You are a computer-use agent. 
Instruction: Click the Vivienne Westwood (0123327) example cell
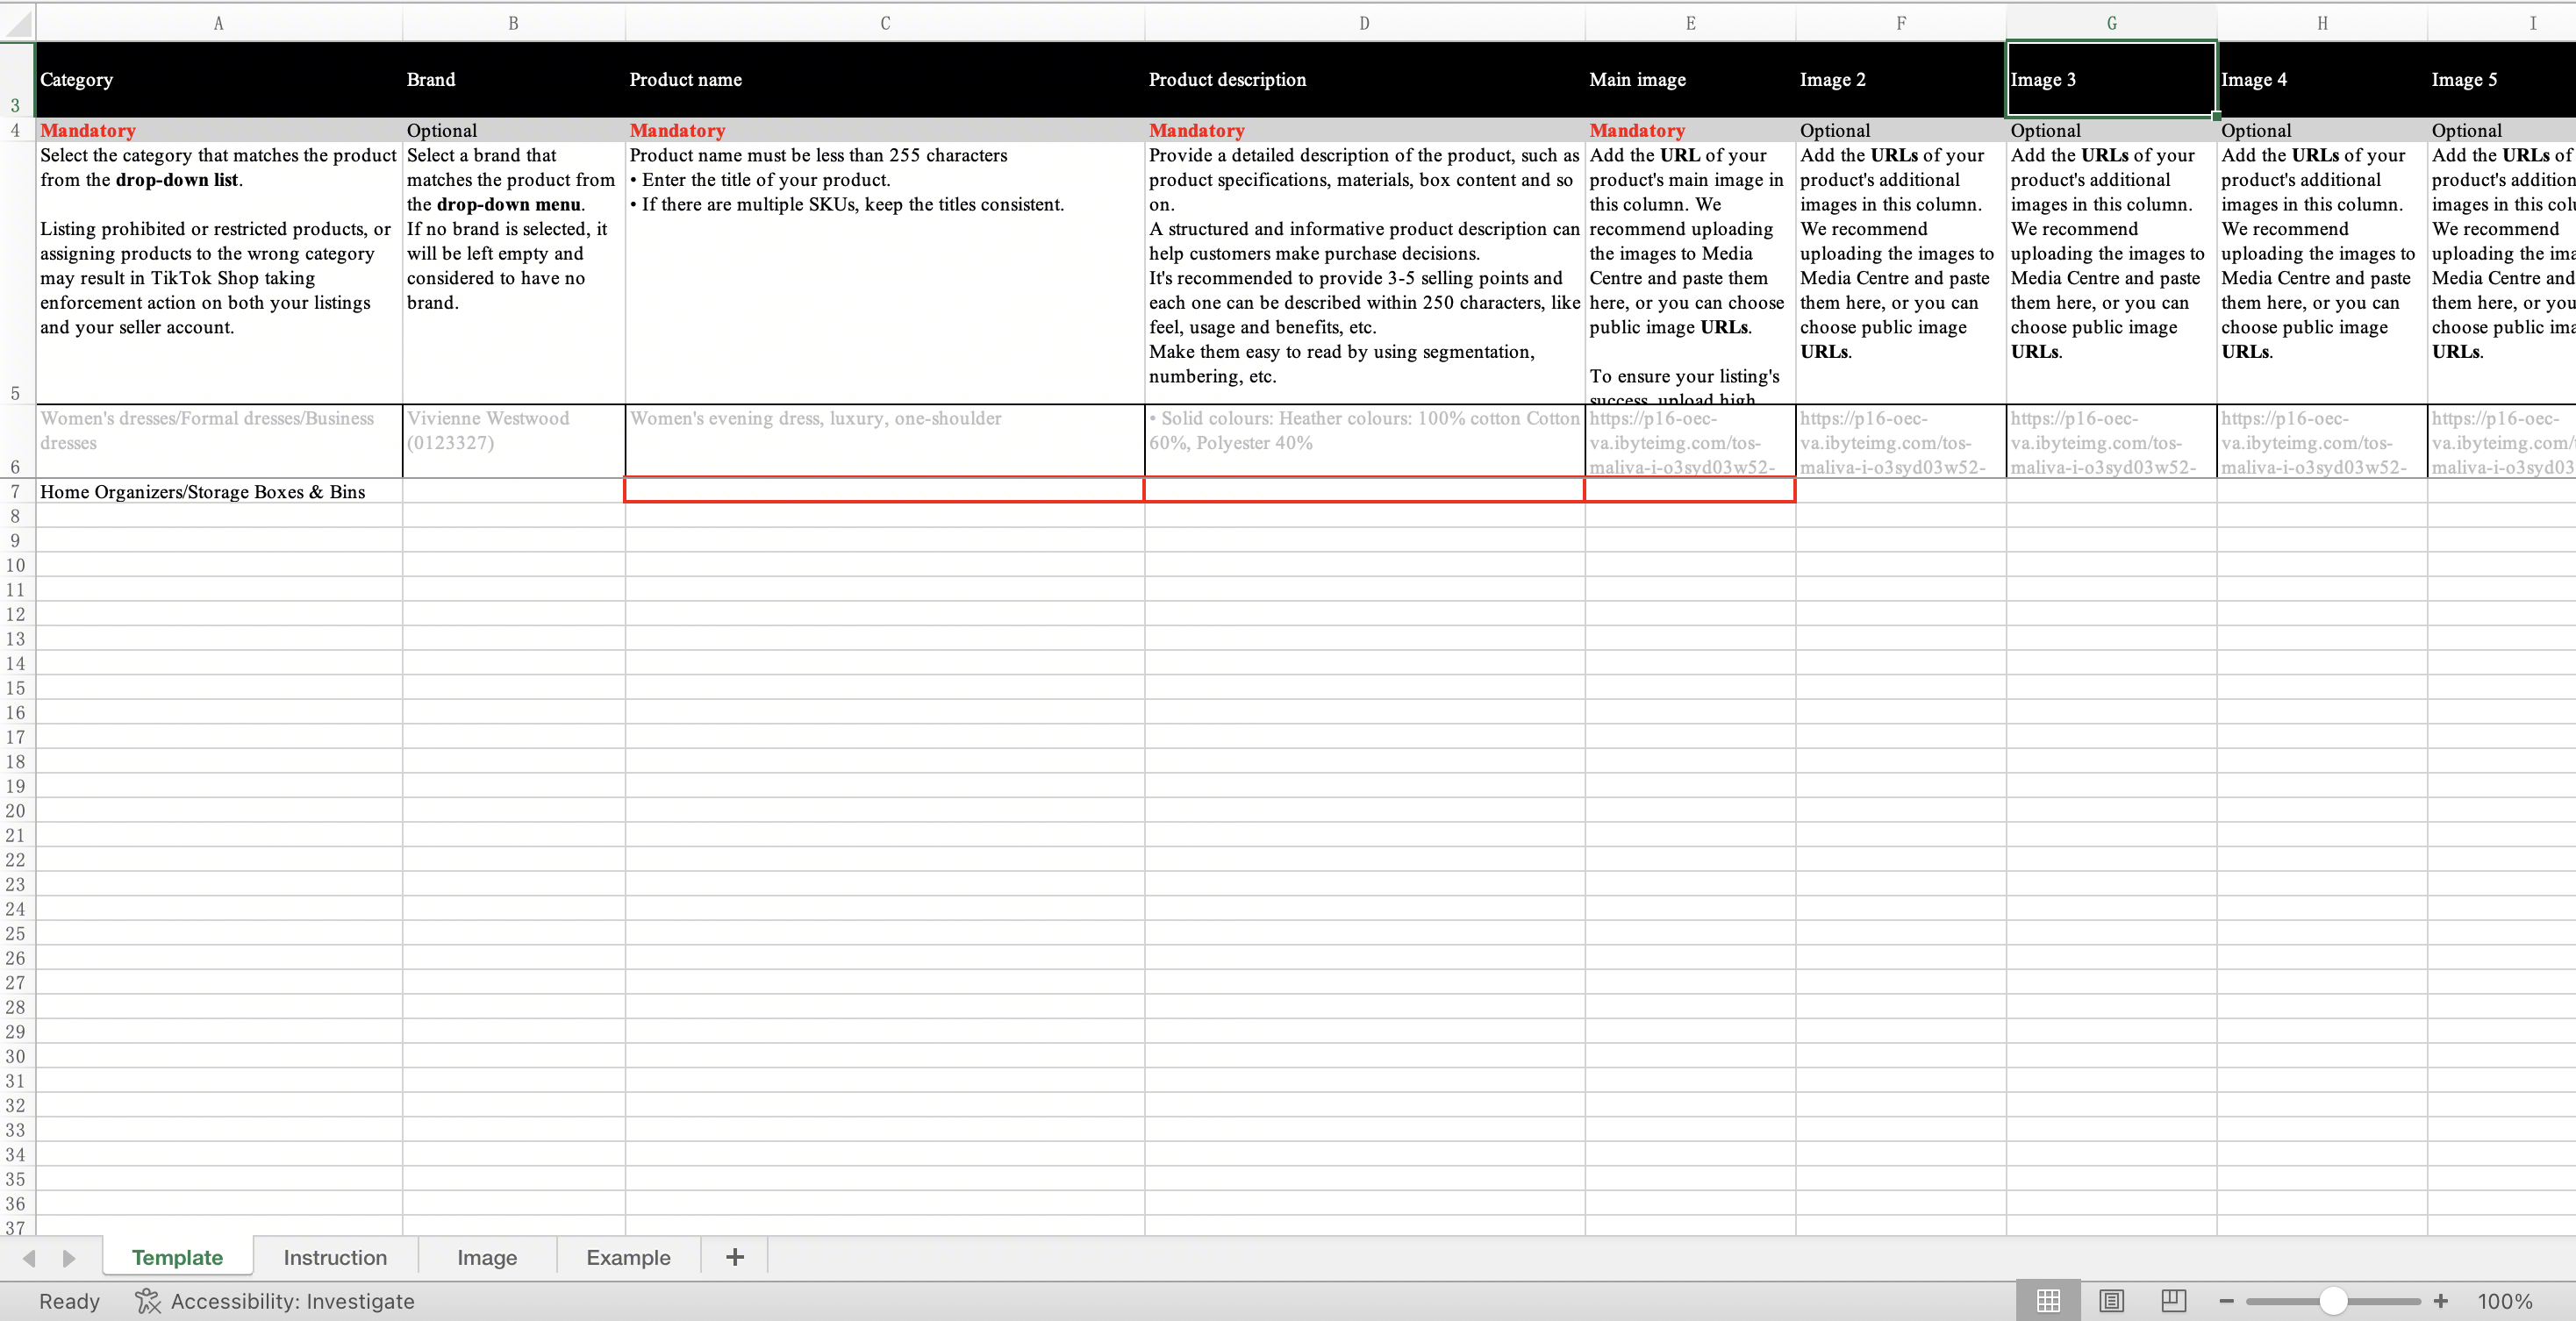point(513,441)
